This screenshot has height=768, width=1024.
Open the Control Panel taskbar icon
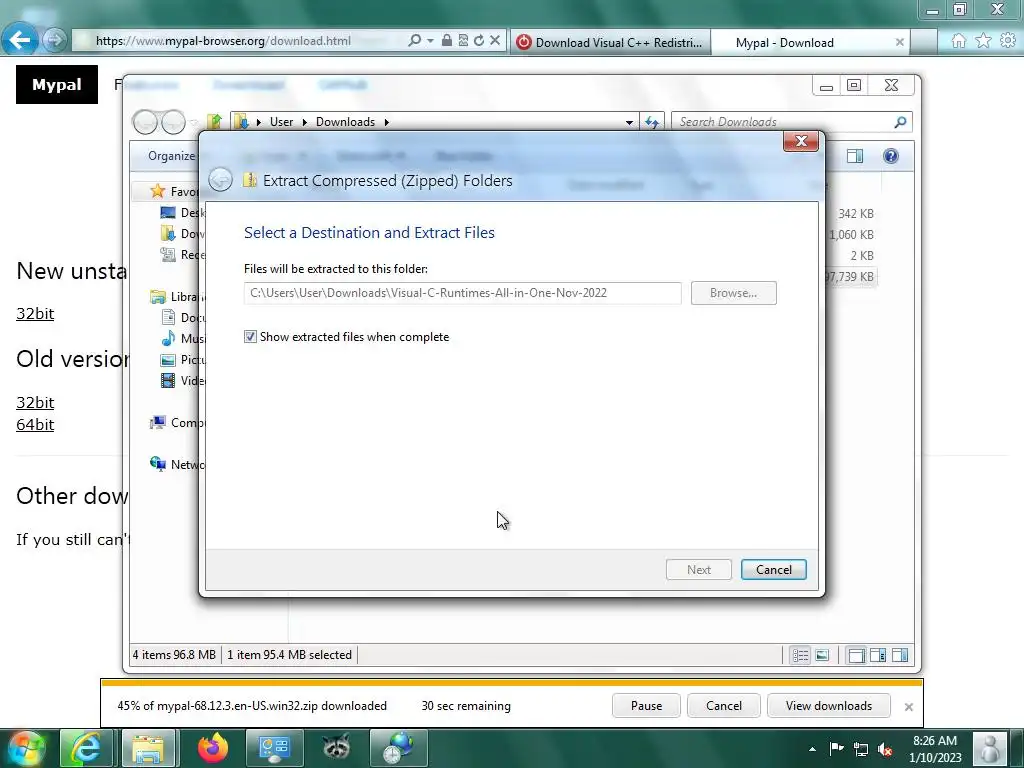pyautogui.click(x=274, y=748)
